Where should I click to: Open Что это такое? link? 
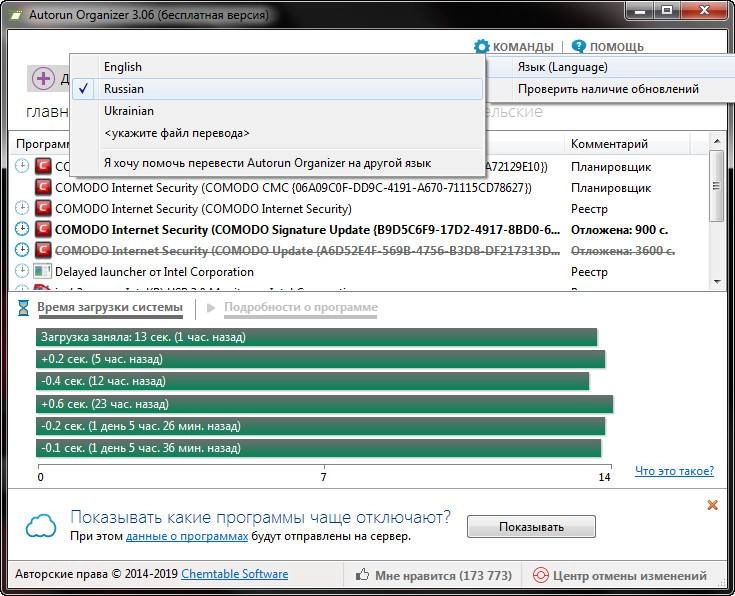coord(674,470)
